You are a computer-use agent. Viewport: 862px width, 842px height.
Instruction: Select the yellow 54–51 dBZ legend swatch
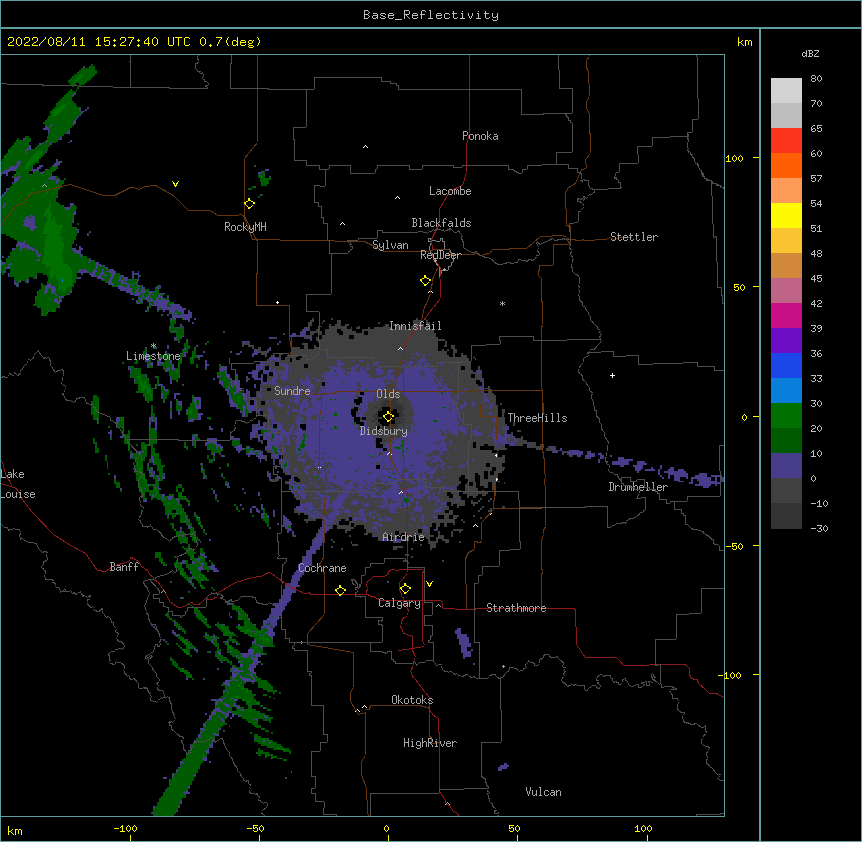coord(786,215)
